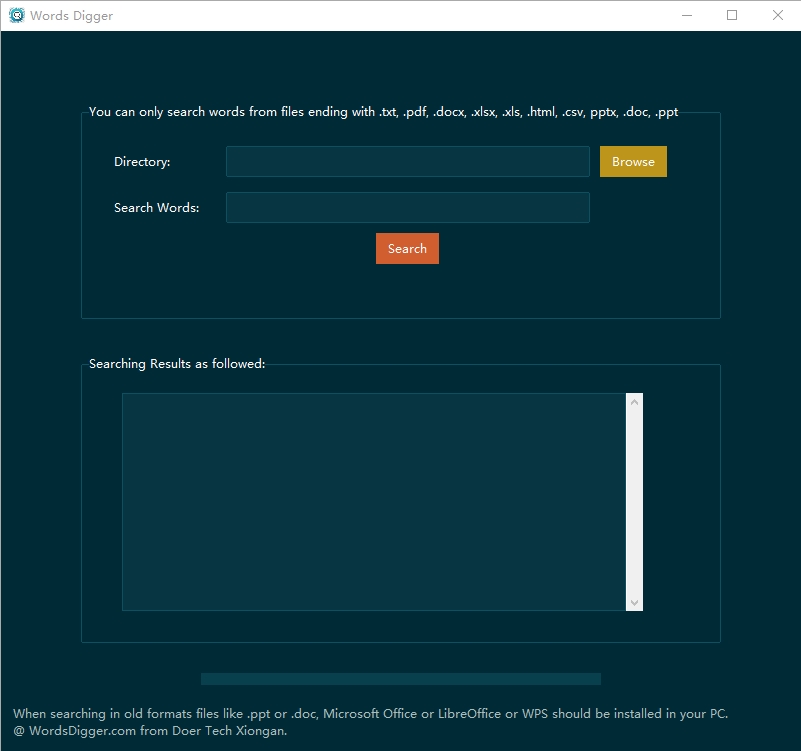Click the supported file types notice text
The image size is (801, 751).
coord(383,112)
